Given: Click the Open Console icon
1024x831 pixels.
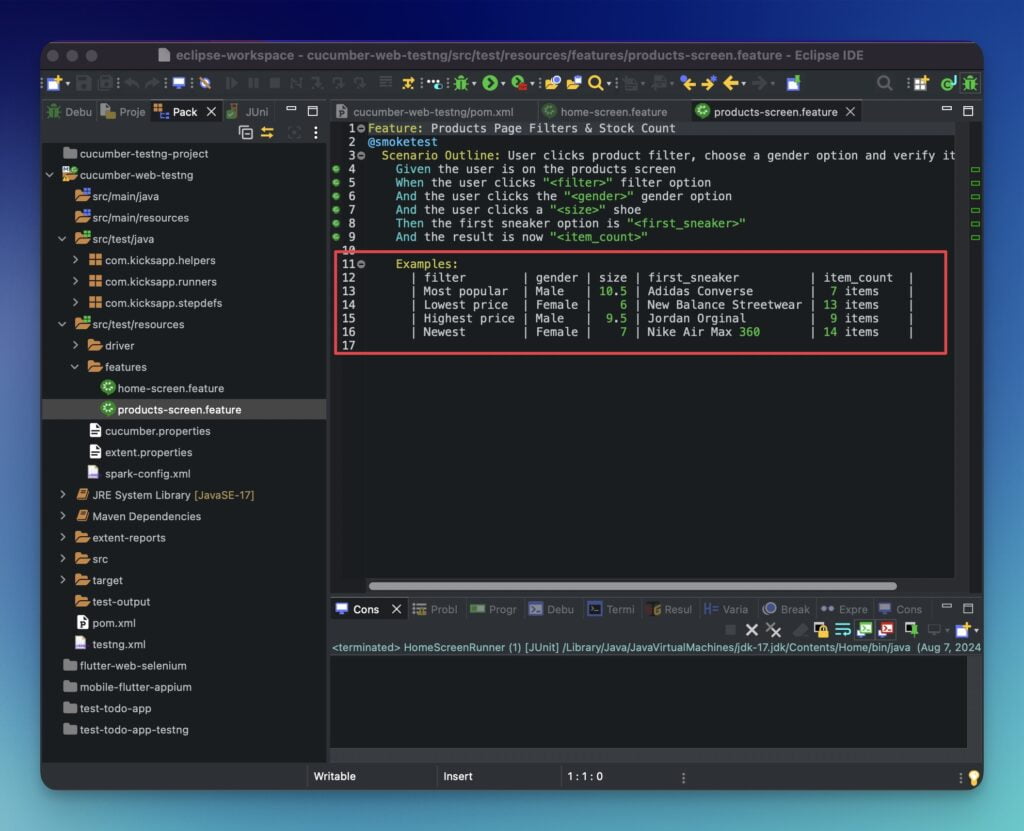Looking at the screenshot, I should click(x=963, y=630).
